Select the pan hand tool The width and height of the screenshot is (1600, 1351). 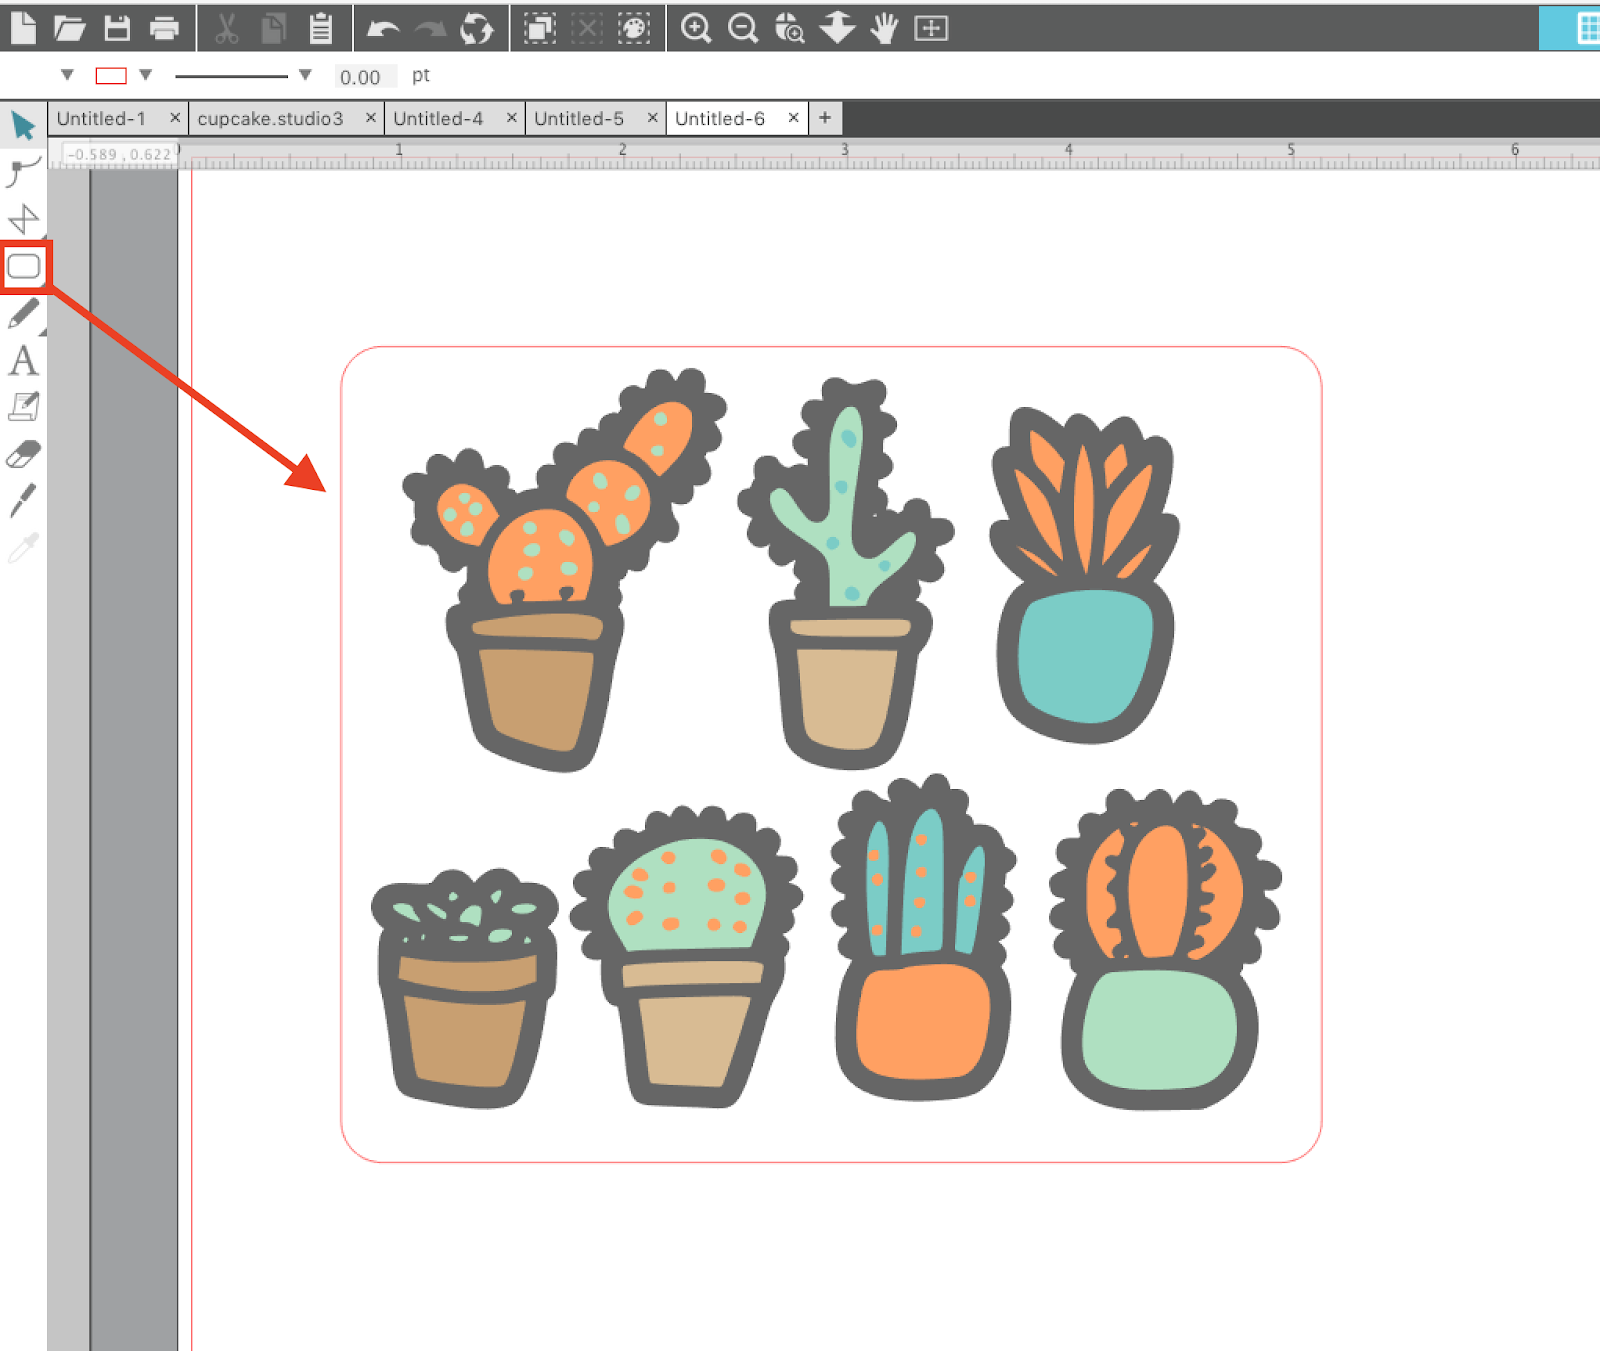point(884,28)
